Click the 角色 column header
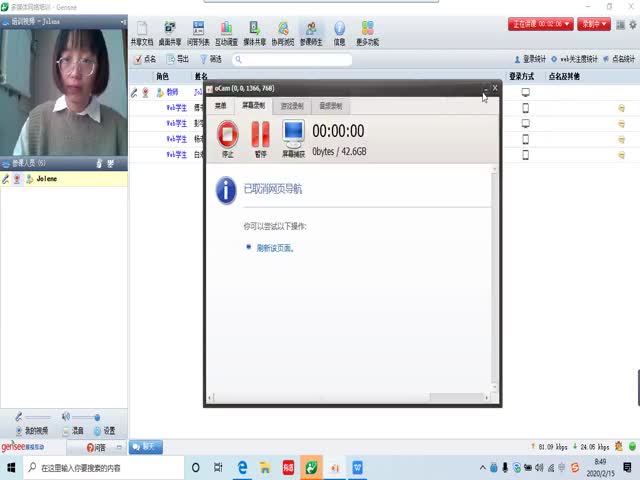The image size is (640, 480). (162, 76)
